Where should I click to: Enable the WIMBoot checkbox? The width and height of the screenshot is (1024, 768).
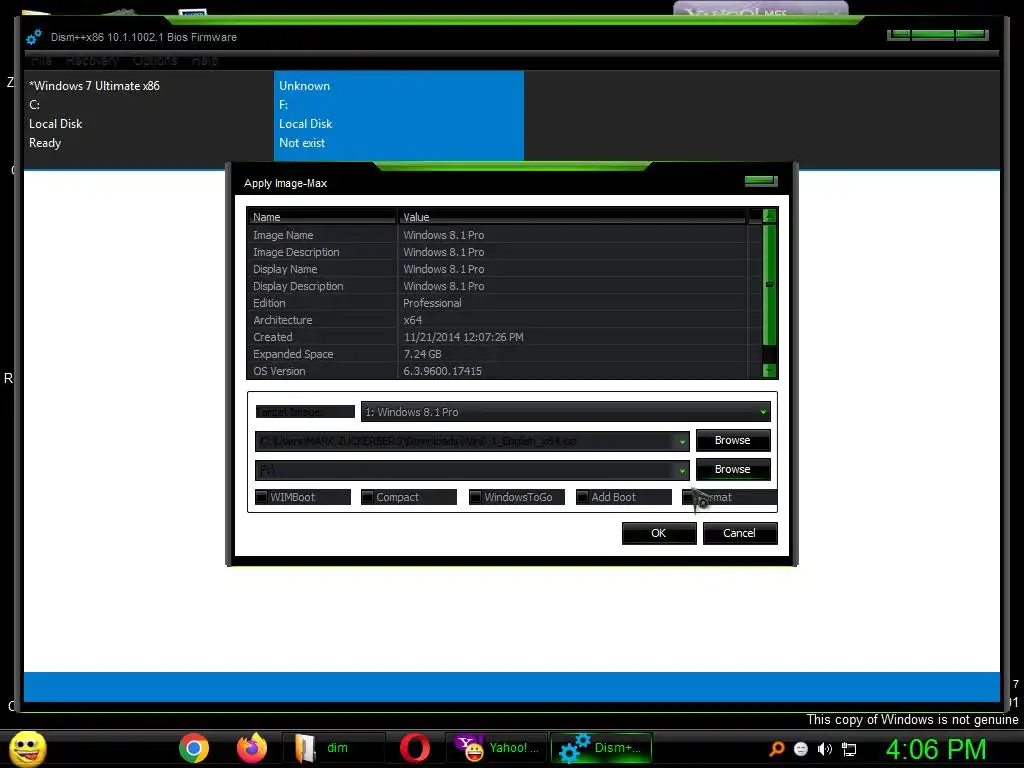[x=261, y=497]
